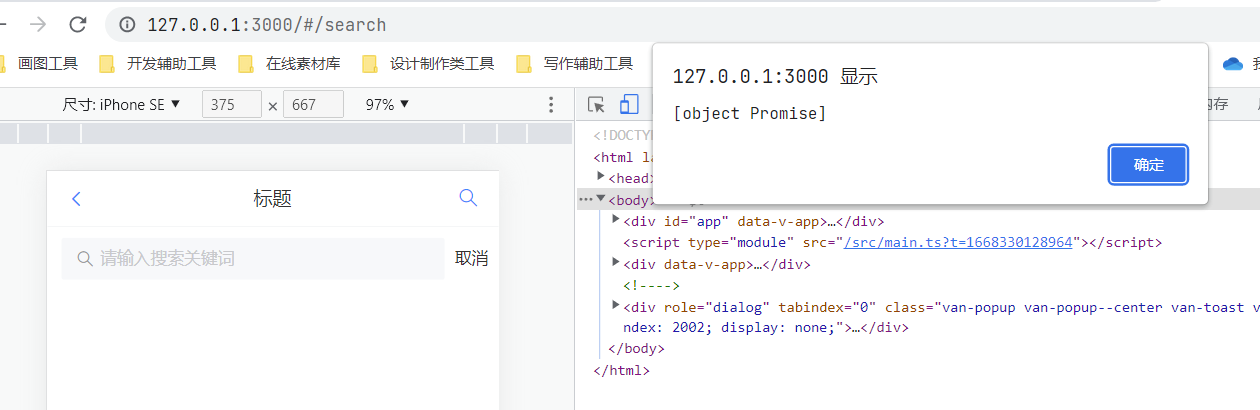Activate the inspect element picker tool

(597, 104)
